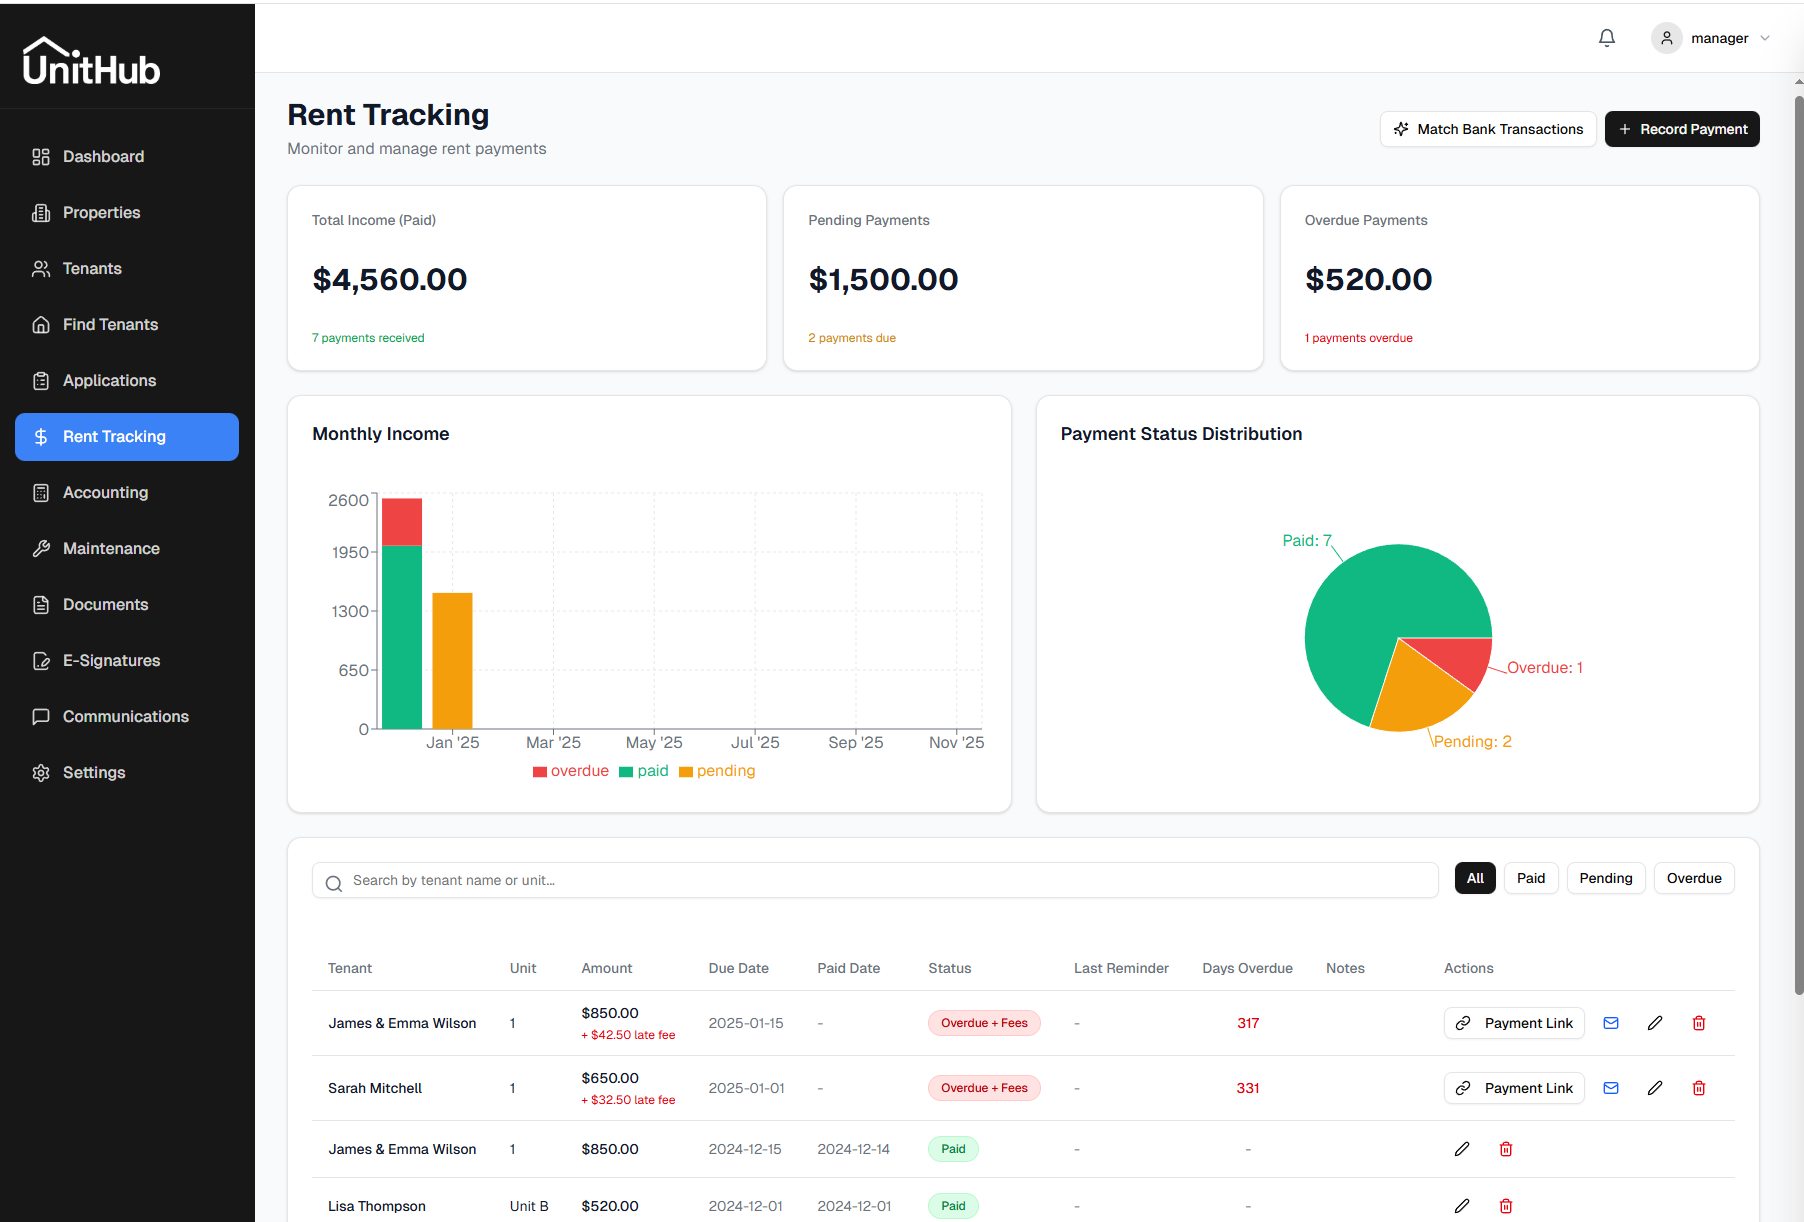
Task: Send email reminder to Sarah Mitchell
Action: [1610, 1088]
